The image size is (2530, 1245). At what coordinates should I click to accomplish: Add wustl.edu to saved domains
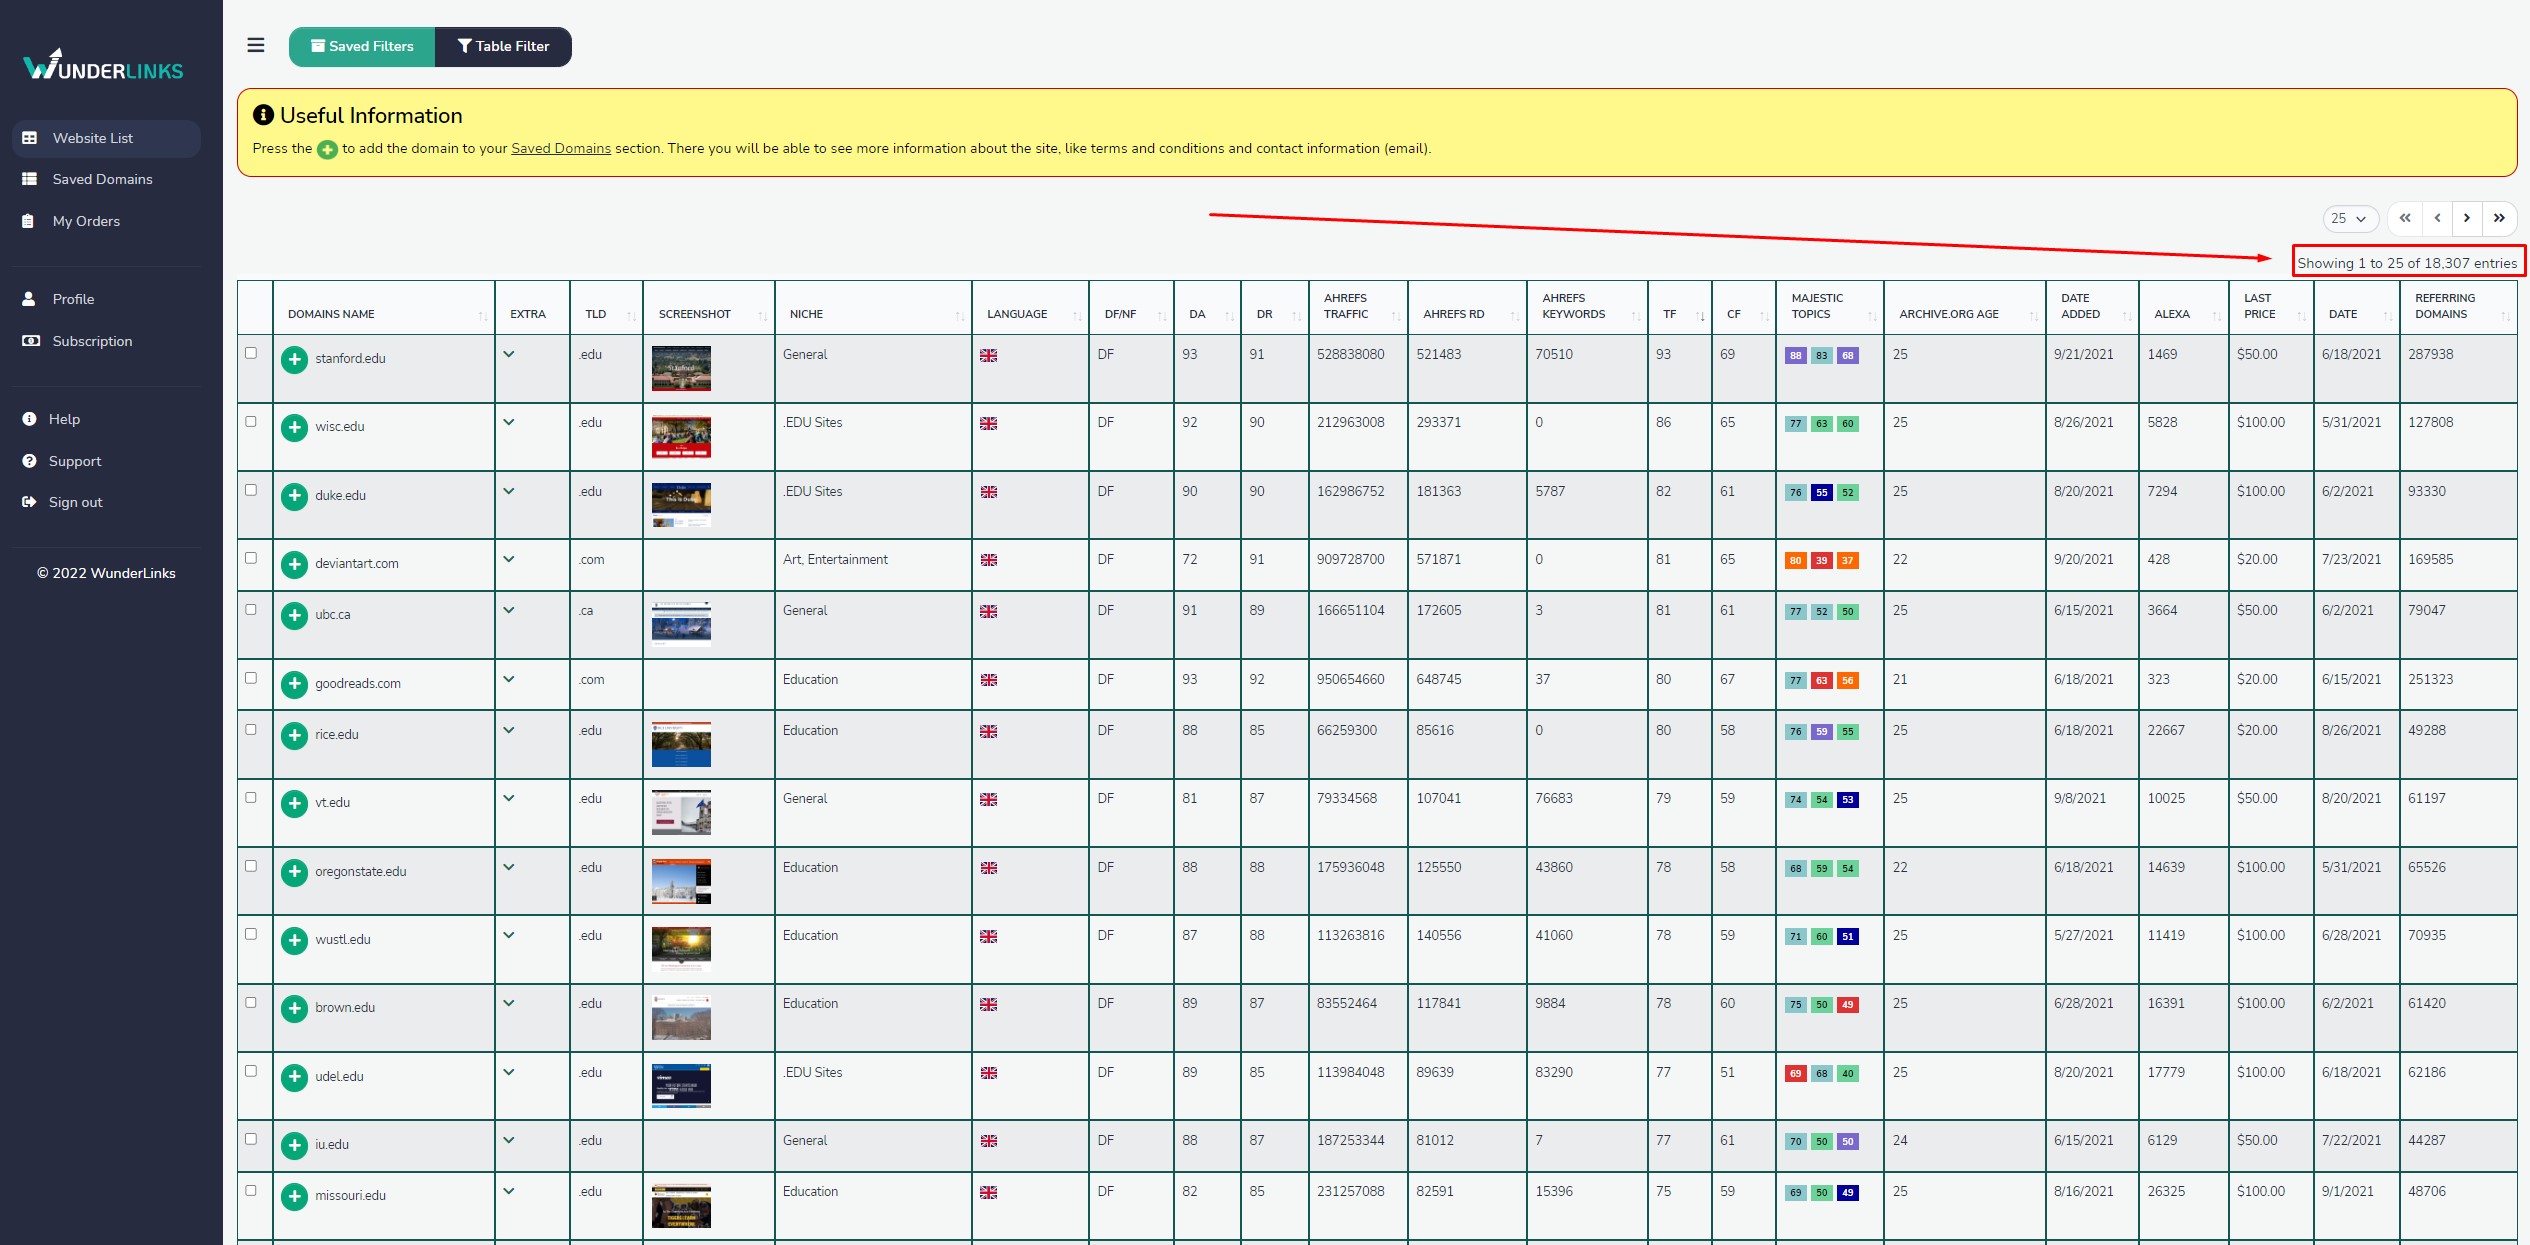tap(294, 940)
